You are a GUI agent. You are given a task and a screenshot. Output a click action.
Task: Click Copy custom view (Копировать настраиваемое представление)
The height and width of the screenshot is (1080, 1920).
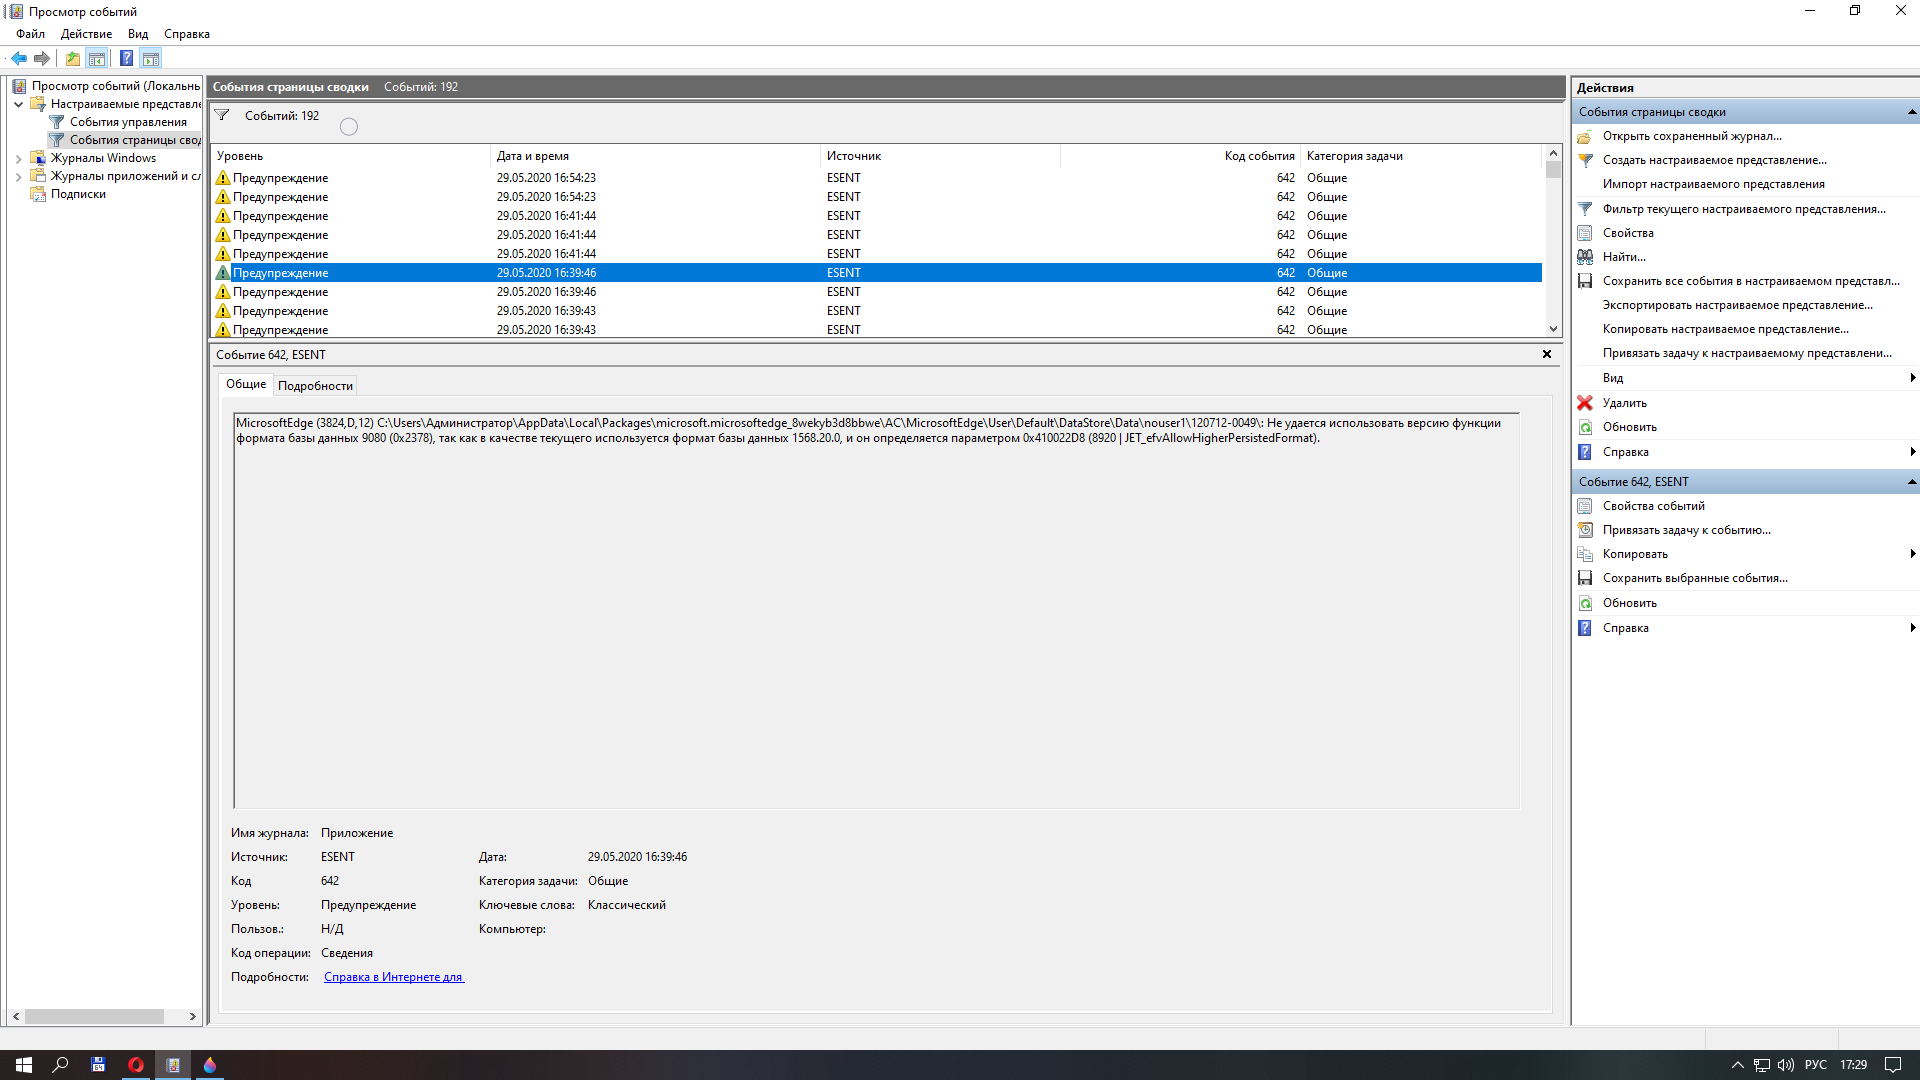pyautogui.click(x=1725, y=329)
